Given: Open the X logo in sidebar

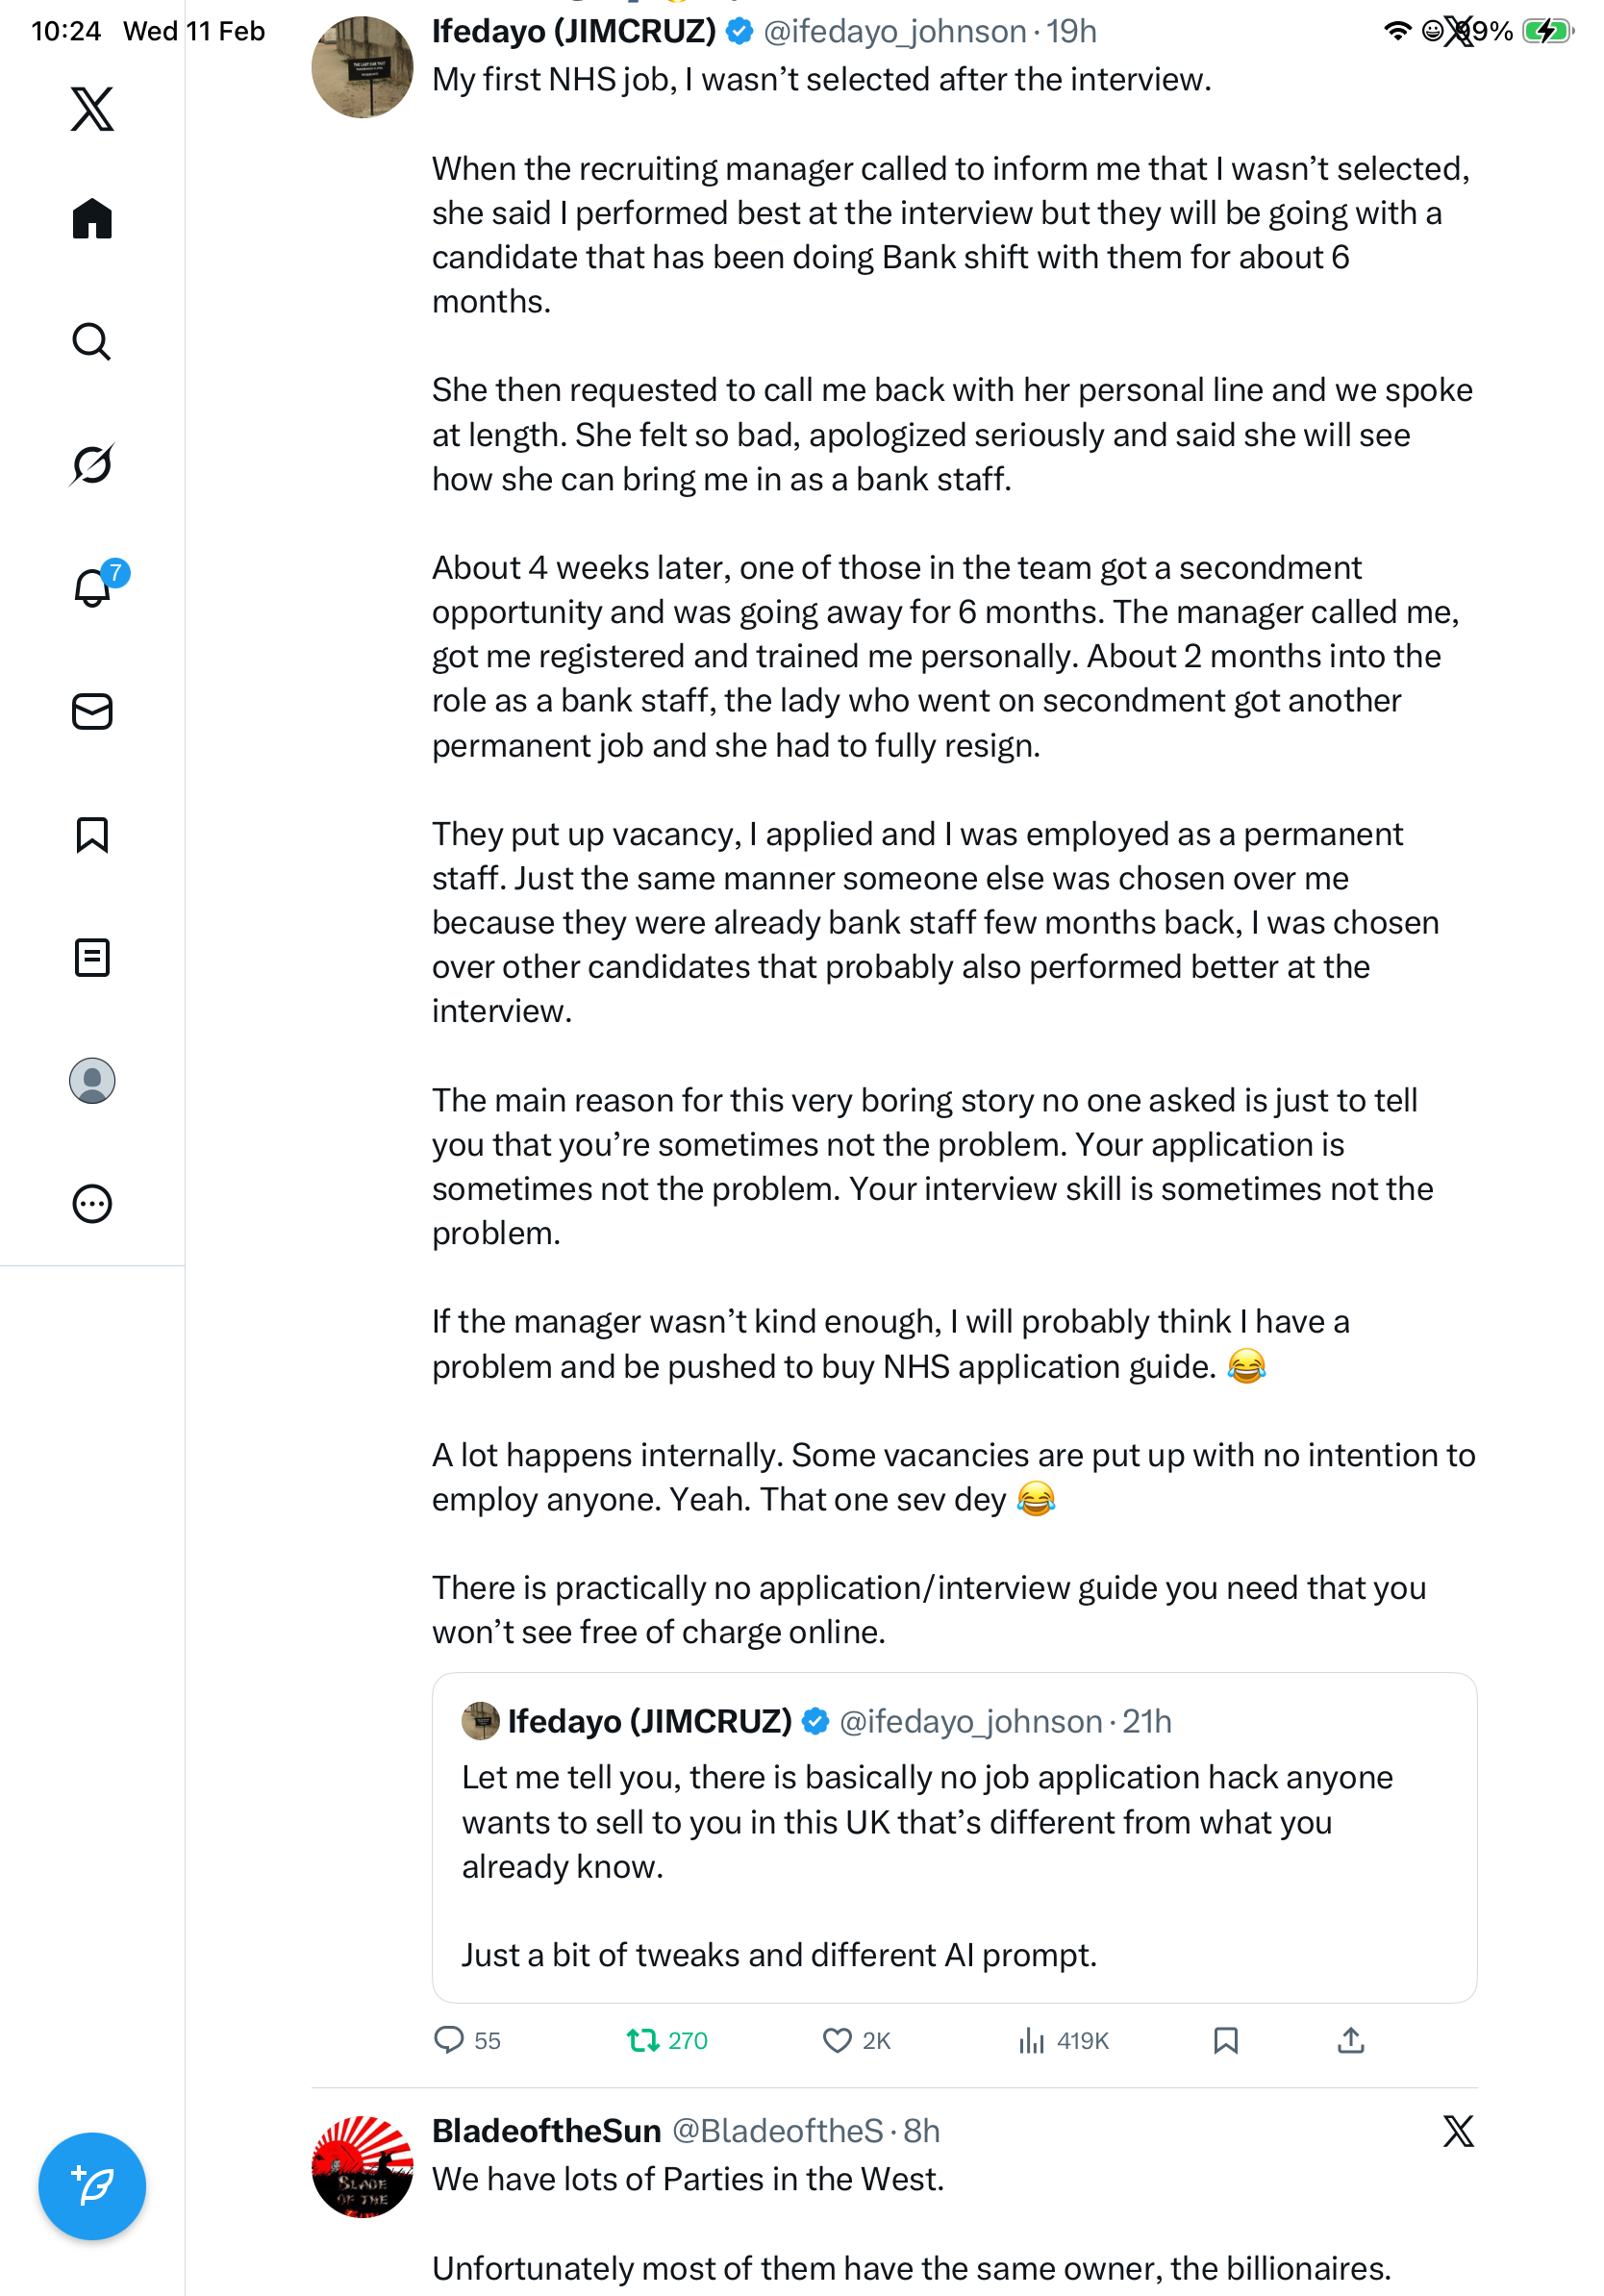Looking at the screenshot, I should 92,109.
